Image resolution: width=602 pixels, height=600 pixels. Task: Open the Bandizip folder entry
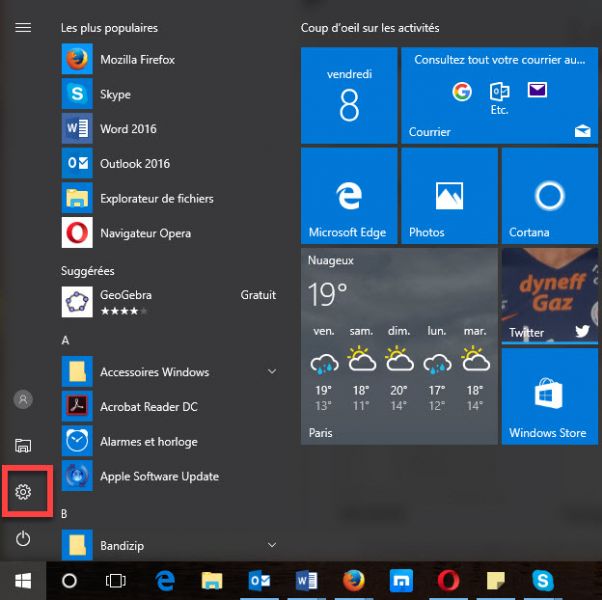[169, 545]
